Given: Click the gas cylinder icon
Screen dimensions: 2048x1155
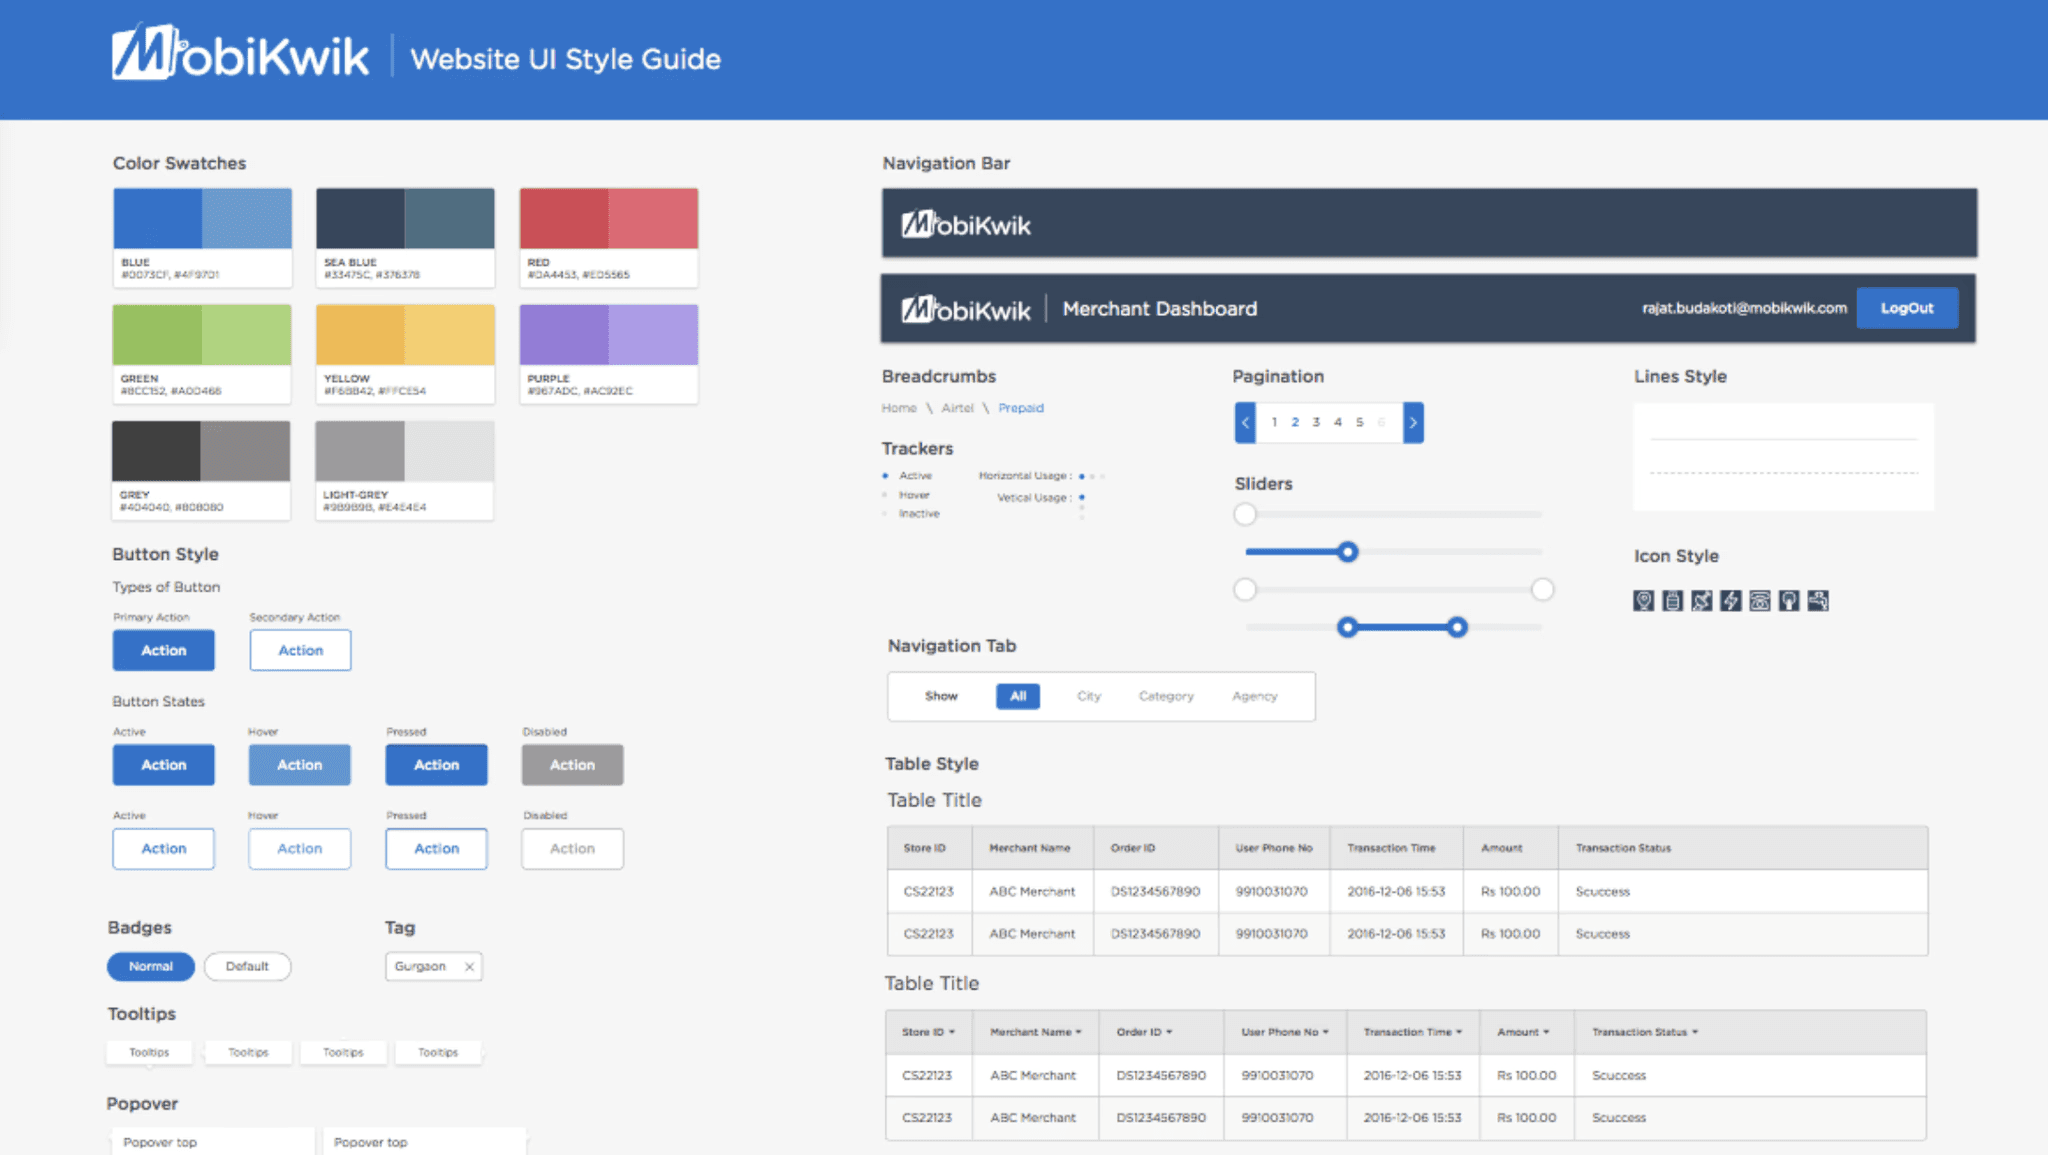Looking at the screenshot, I should [1672, 600].
